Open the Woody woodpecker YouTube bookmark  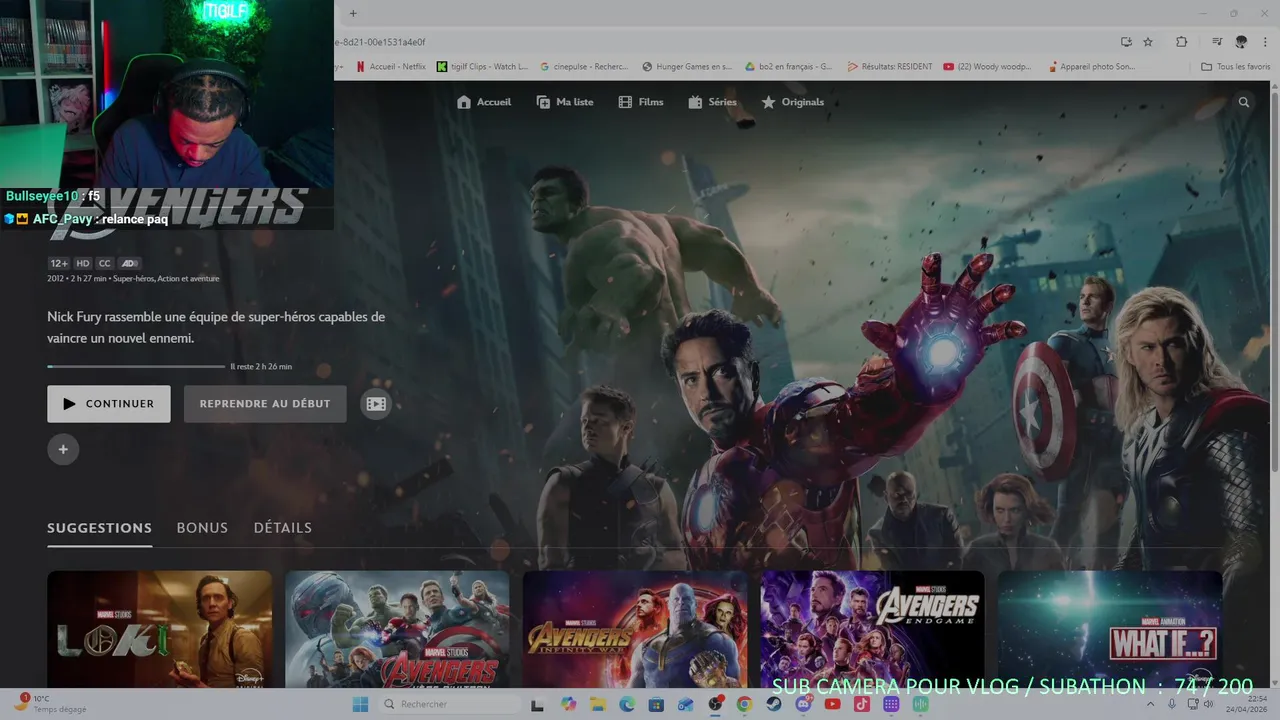[987, 67]
